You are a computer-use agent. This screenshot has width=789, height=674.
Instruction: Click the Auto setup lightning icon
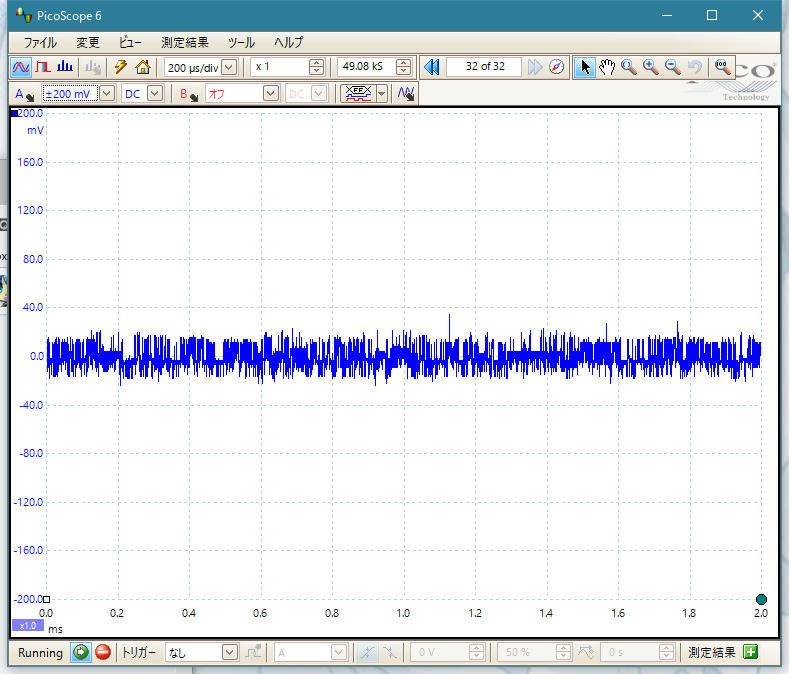120,67
